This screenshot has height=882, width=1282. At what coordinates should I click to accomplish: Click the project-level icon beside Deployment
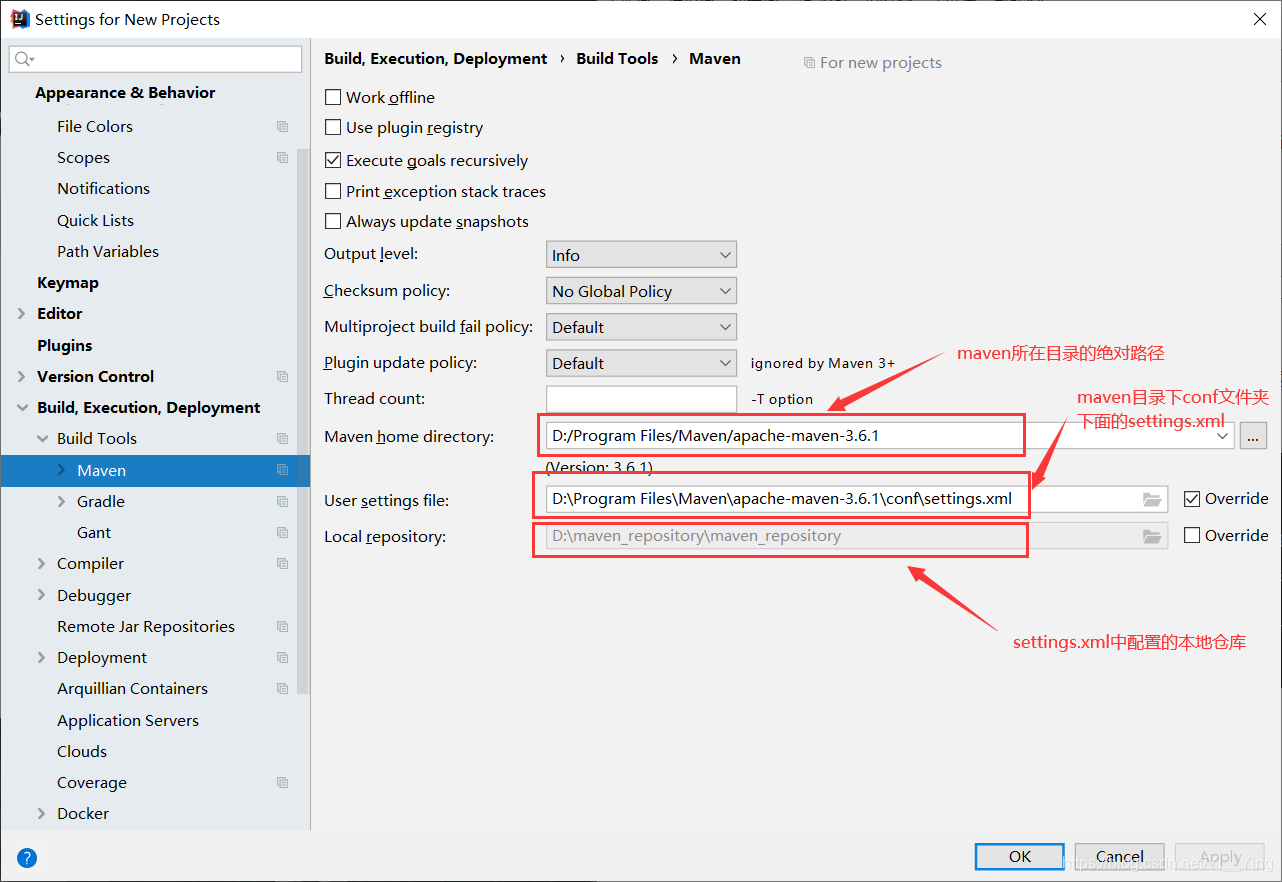click(283, 658)
